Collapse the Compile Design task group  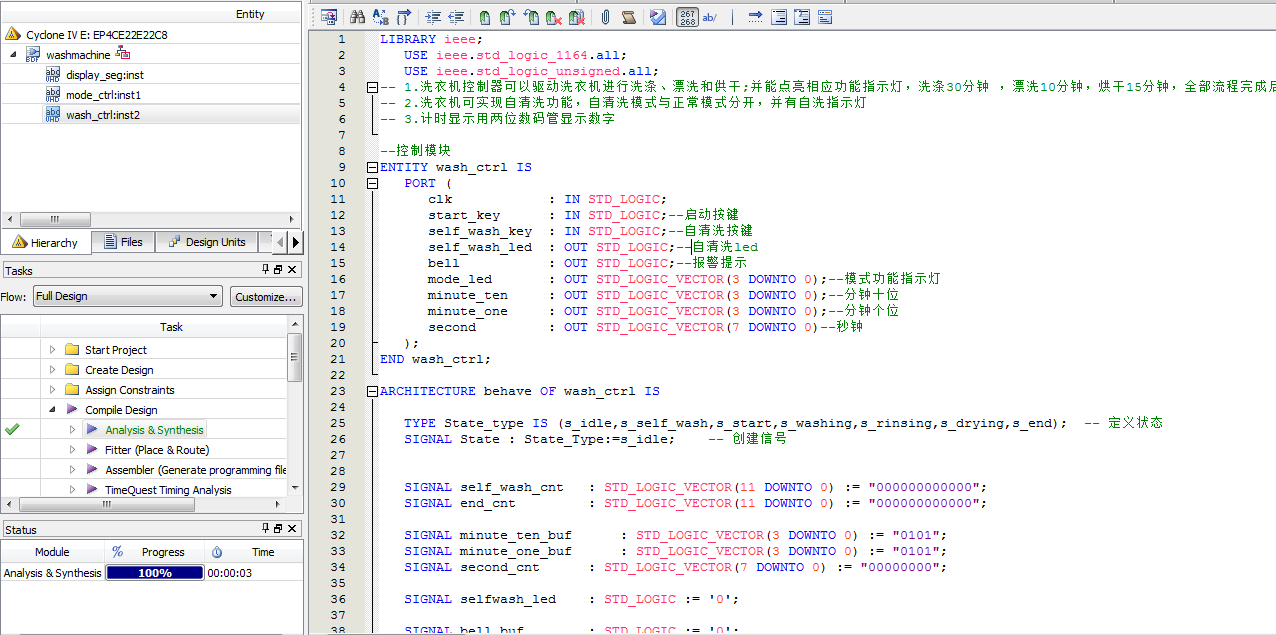[x=53, y=410]
